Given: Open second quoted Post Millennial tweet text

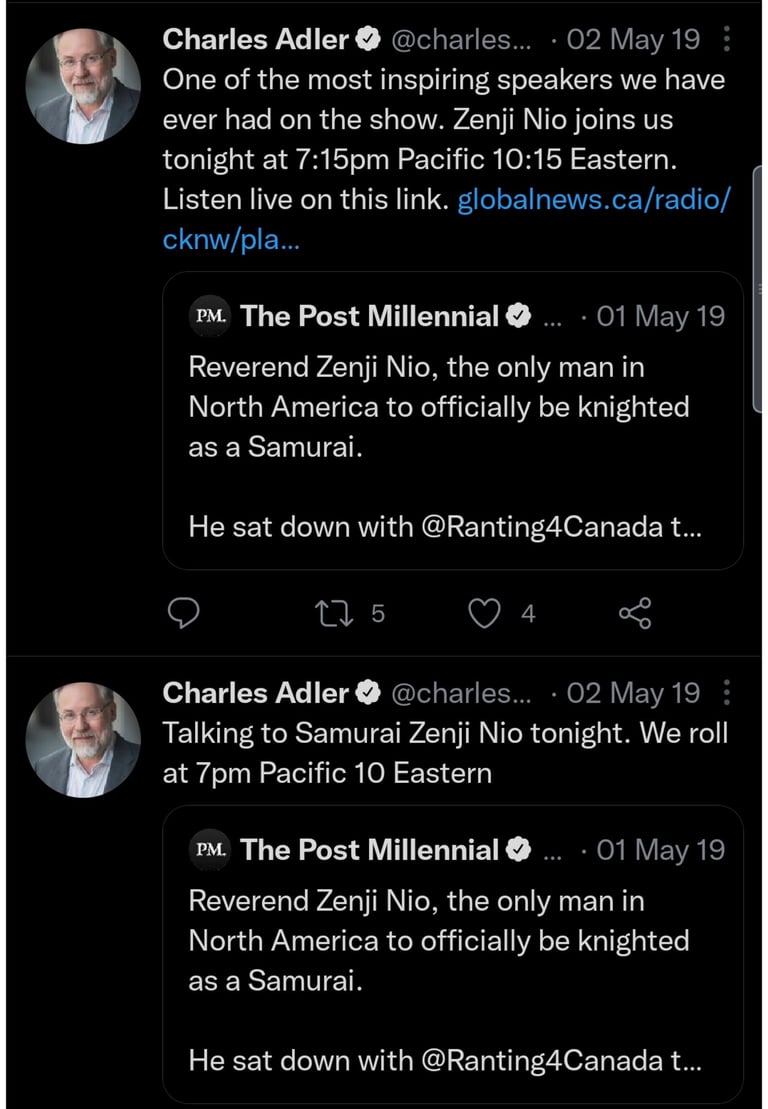Looking at the screenshot, I should [438, 940].
